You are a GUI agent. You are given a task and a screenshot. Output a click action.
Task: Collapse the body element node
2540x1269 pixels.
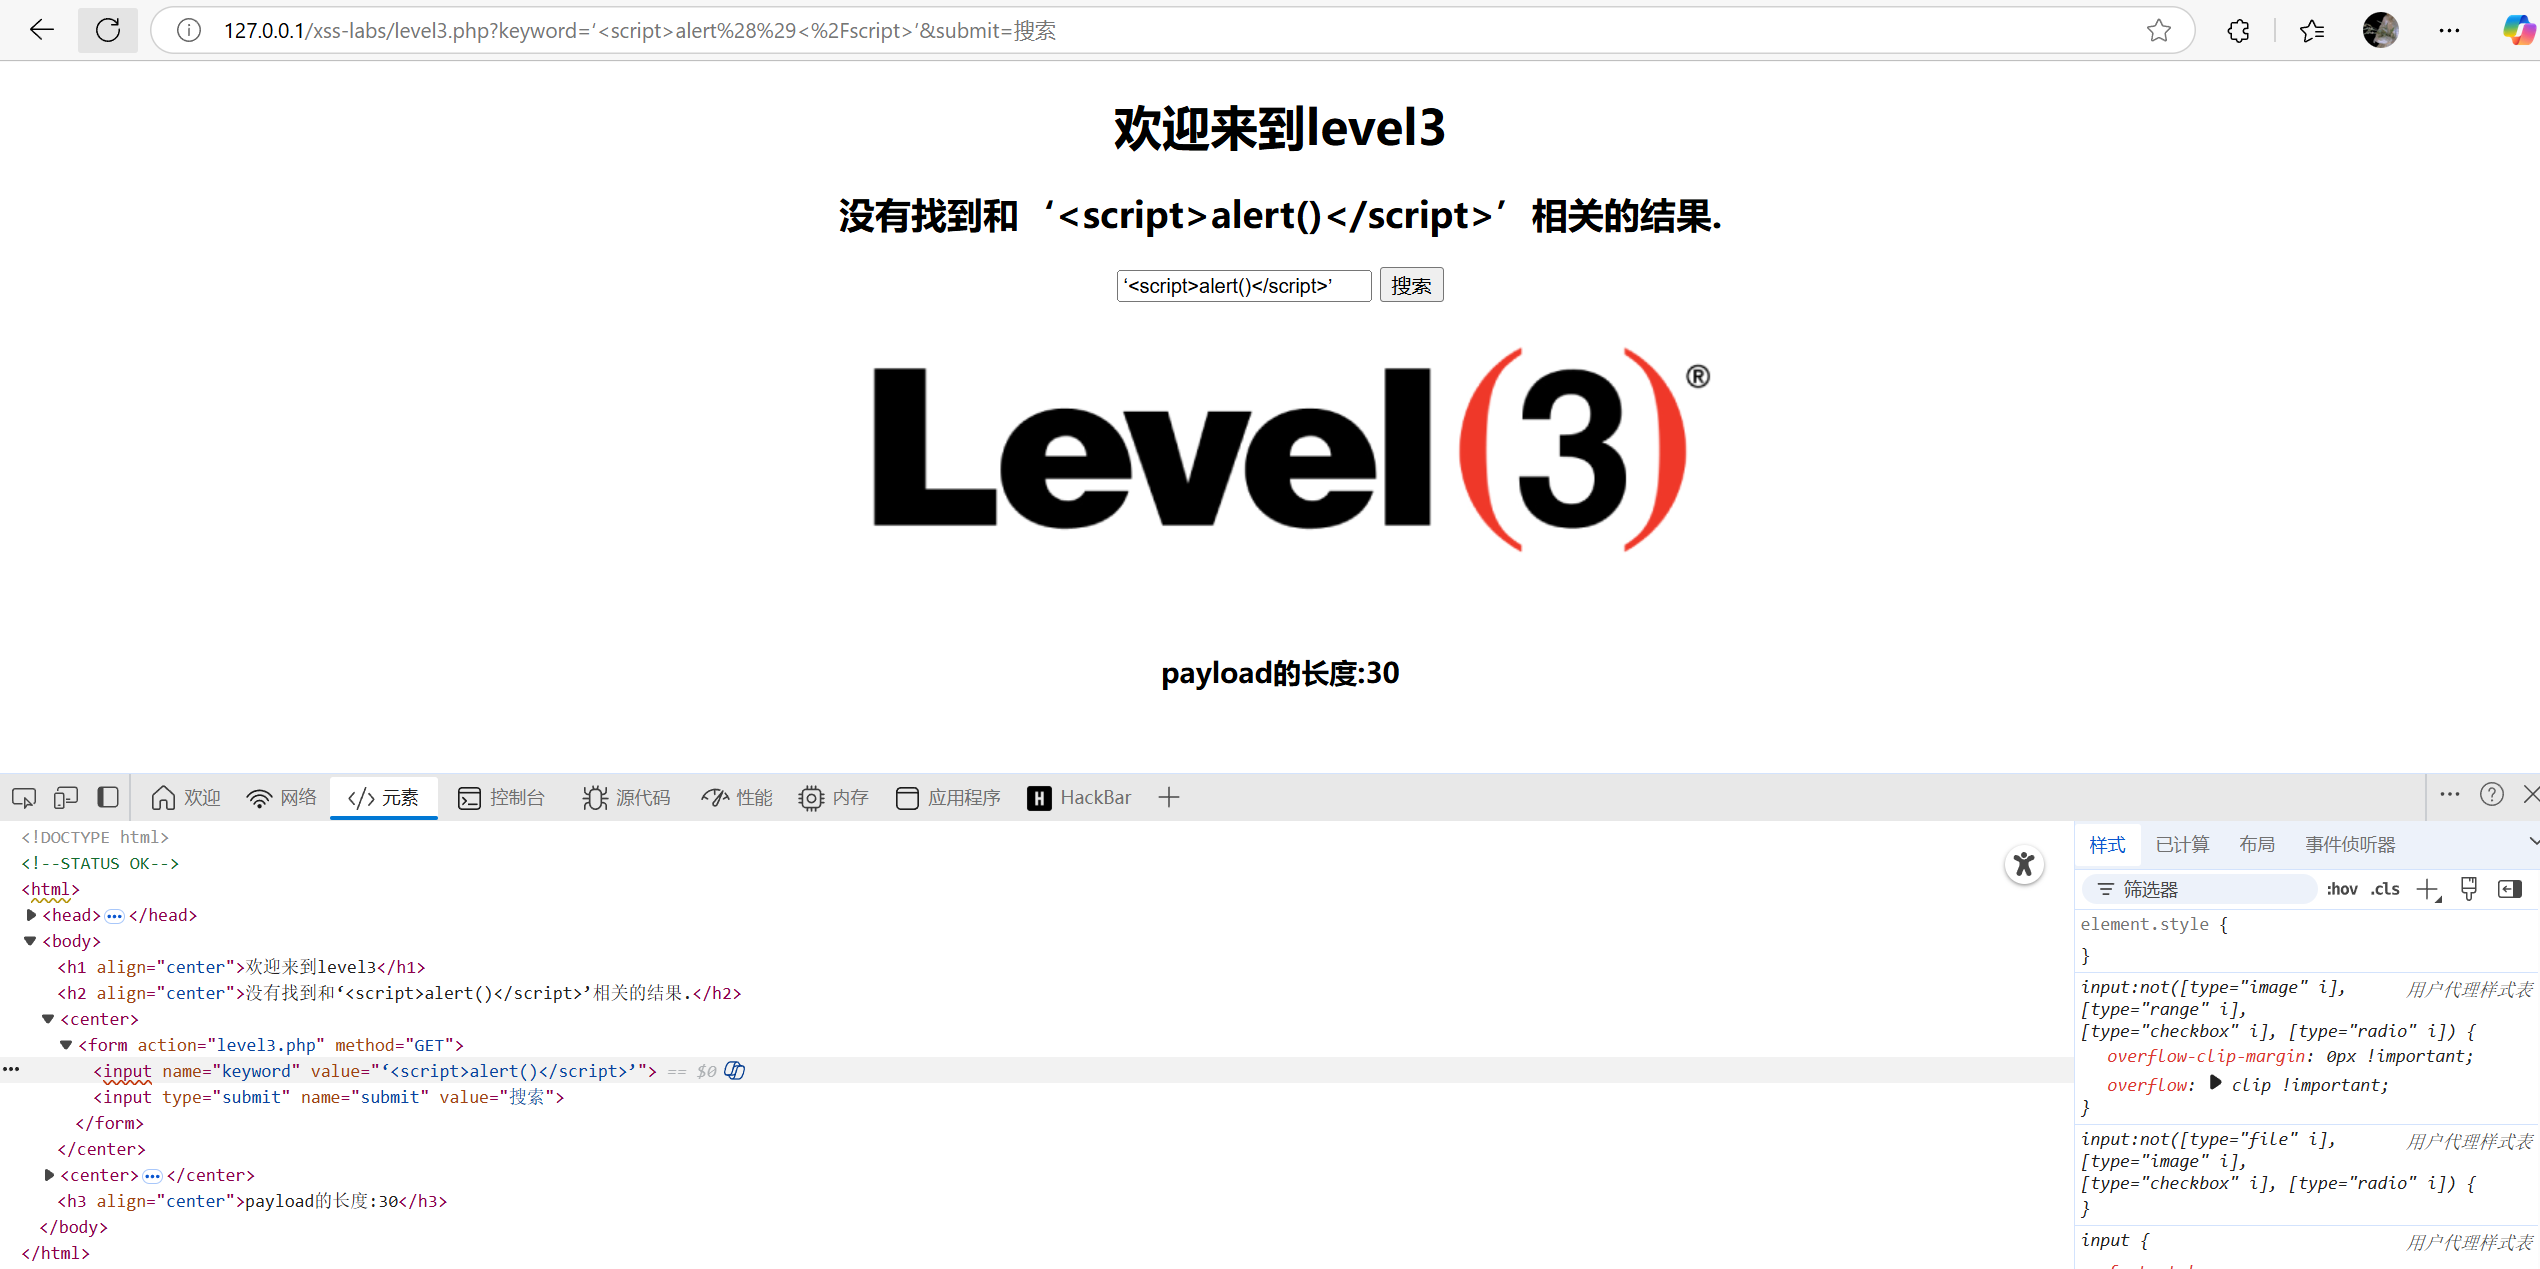[30, 941]
